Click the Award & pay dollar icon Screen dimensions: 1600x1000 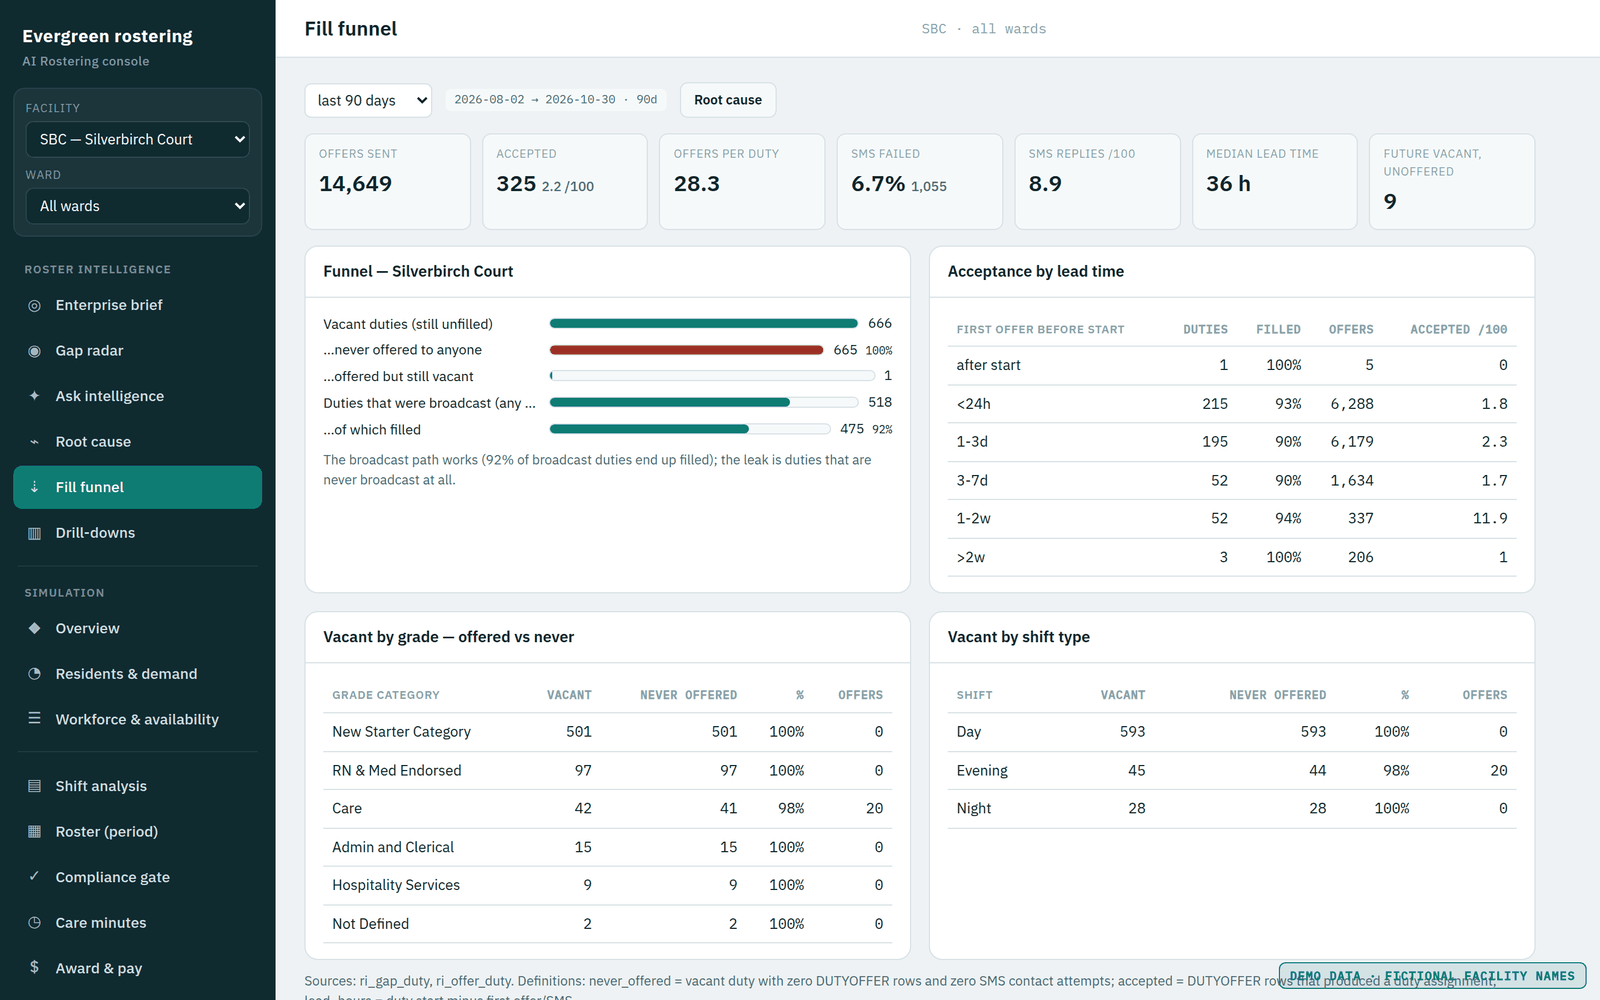click(34, 968)
